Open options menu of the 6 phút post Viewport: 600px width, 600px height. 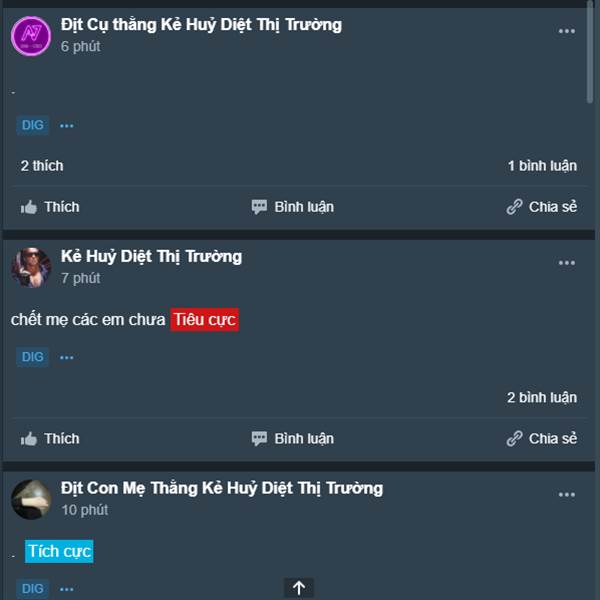click(566, 31)
